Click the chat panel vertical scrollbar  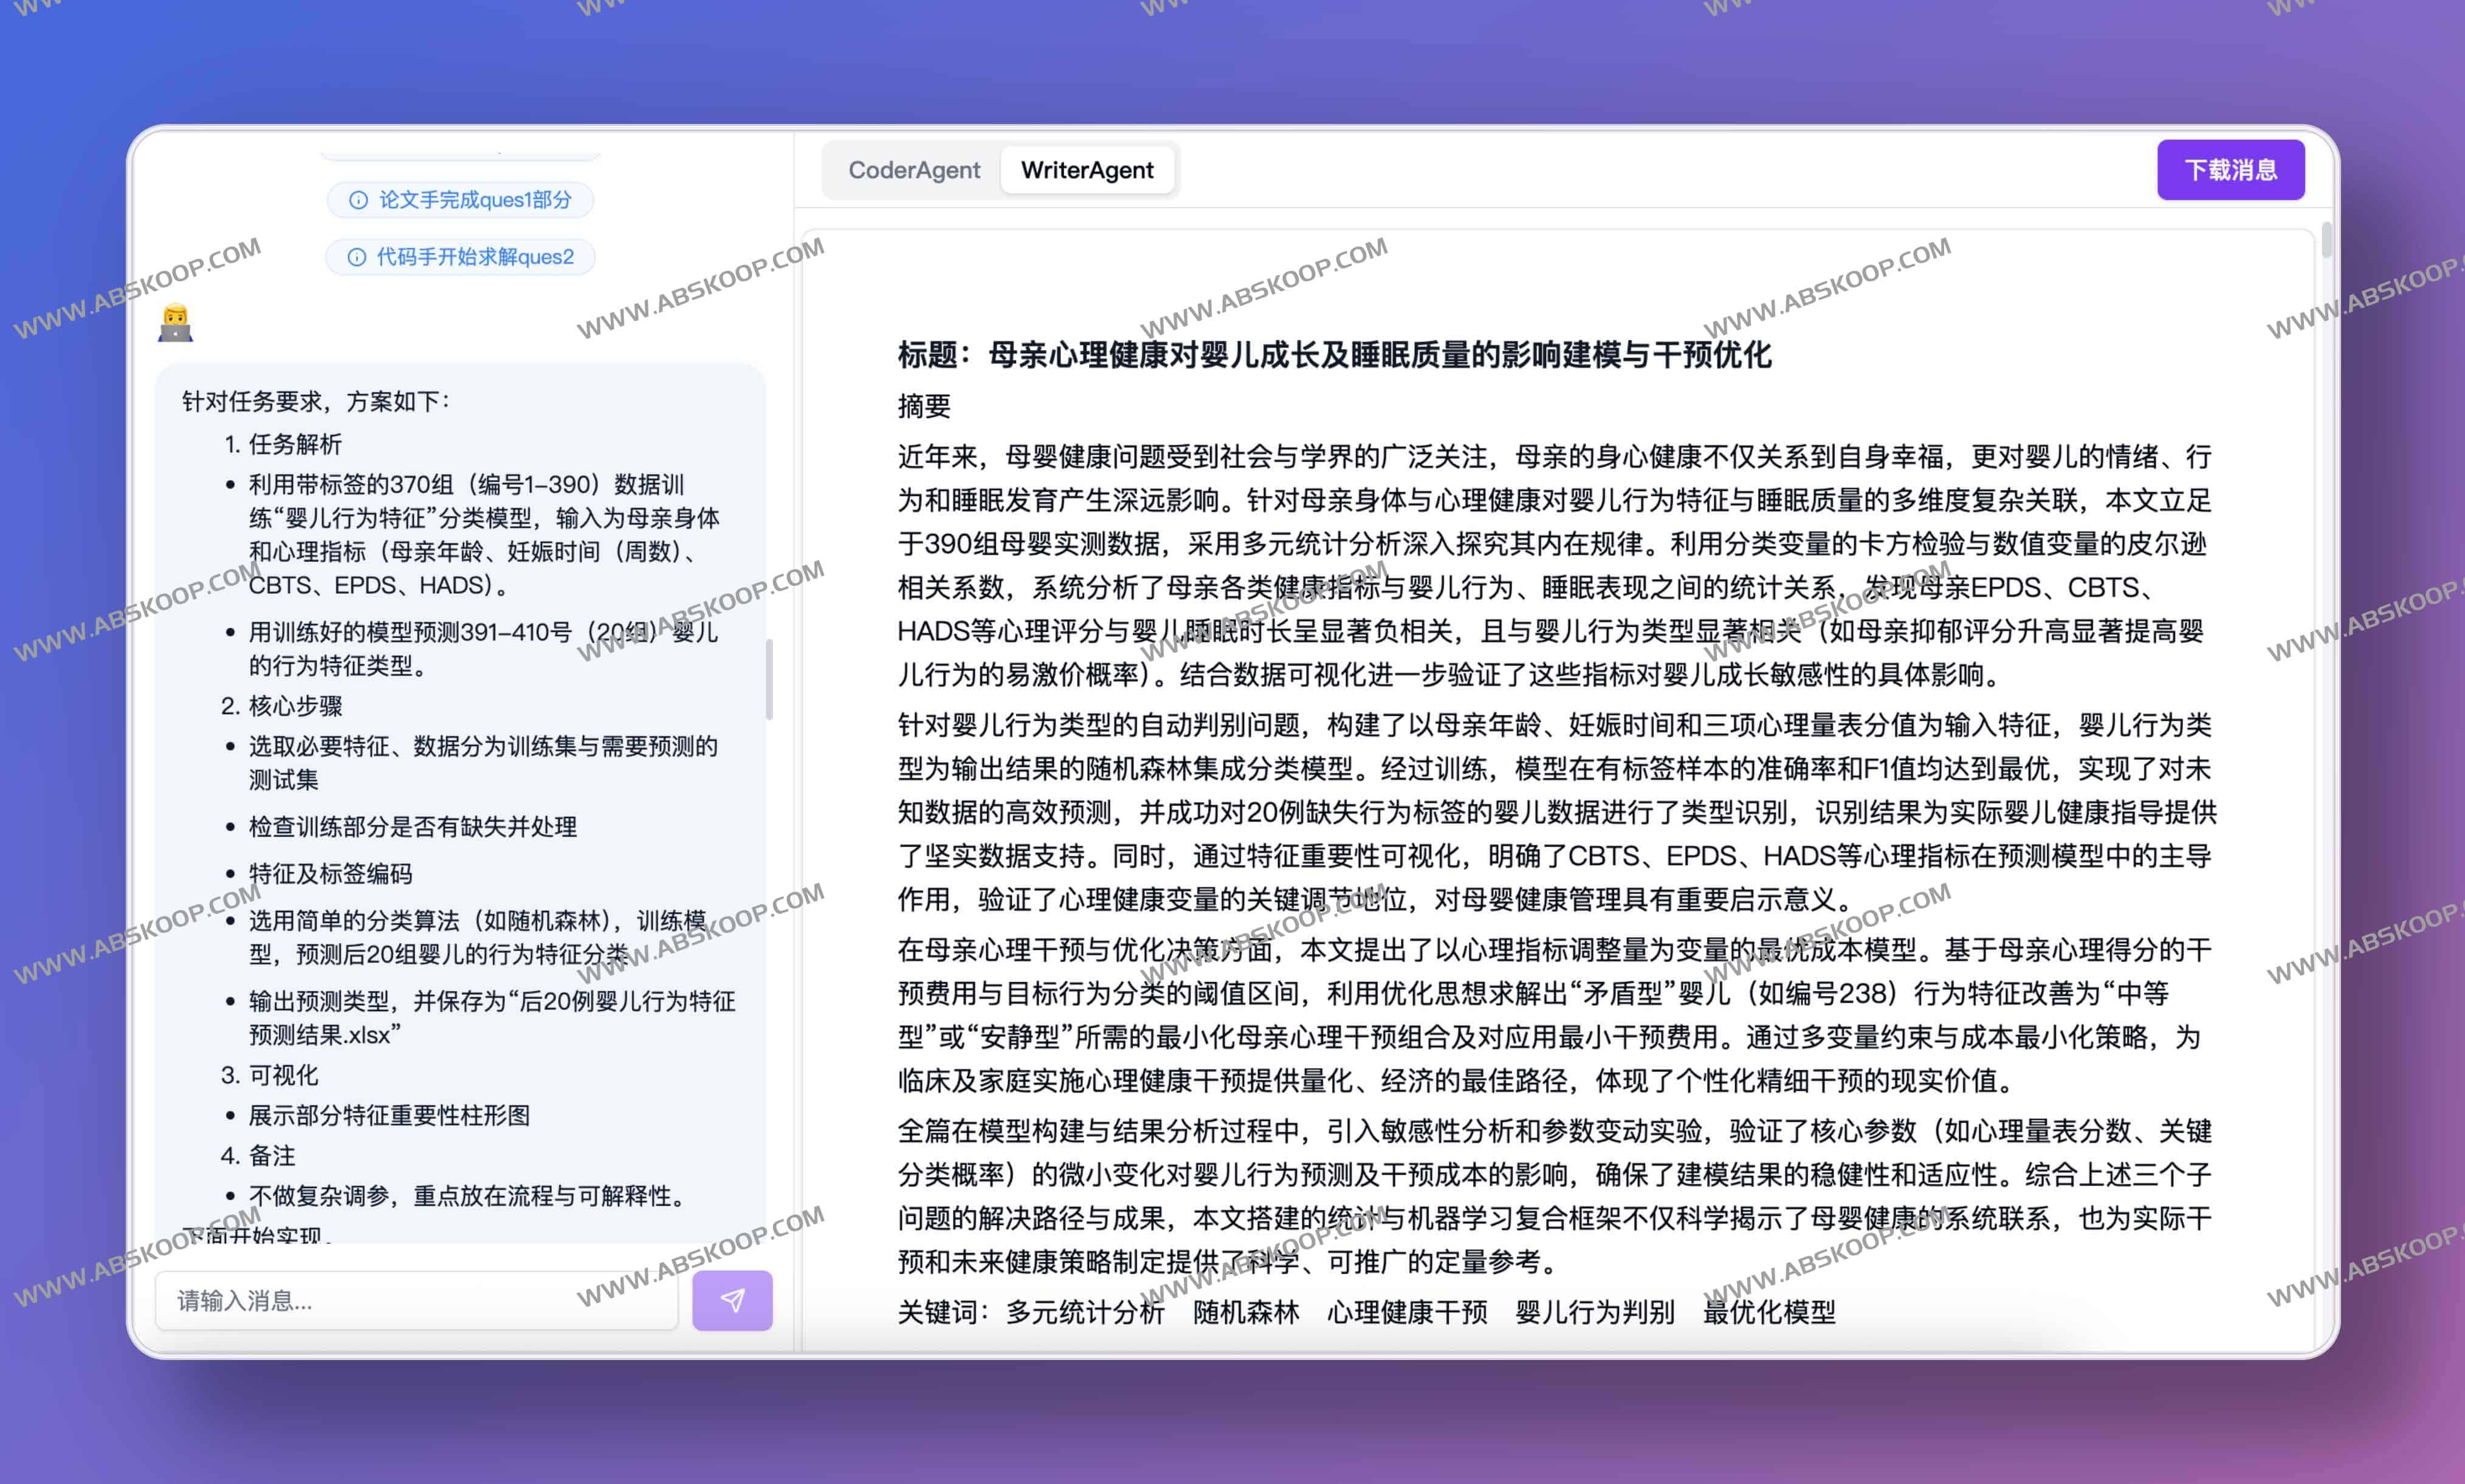(x=769, y=680)
